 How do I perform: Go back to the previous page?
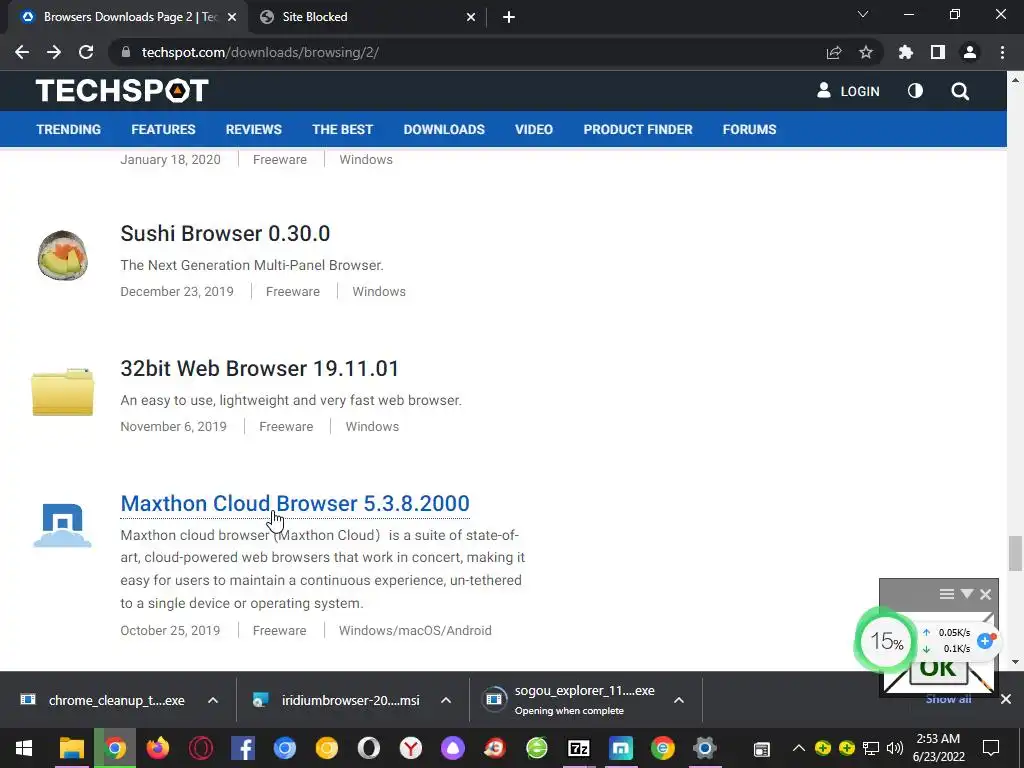(x=22, y=52)
